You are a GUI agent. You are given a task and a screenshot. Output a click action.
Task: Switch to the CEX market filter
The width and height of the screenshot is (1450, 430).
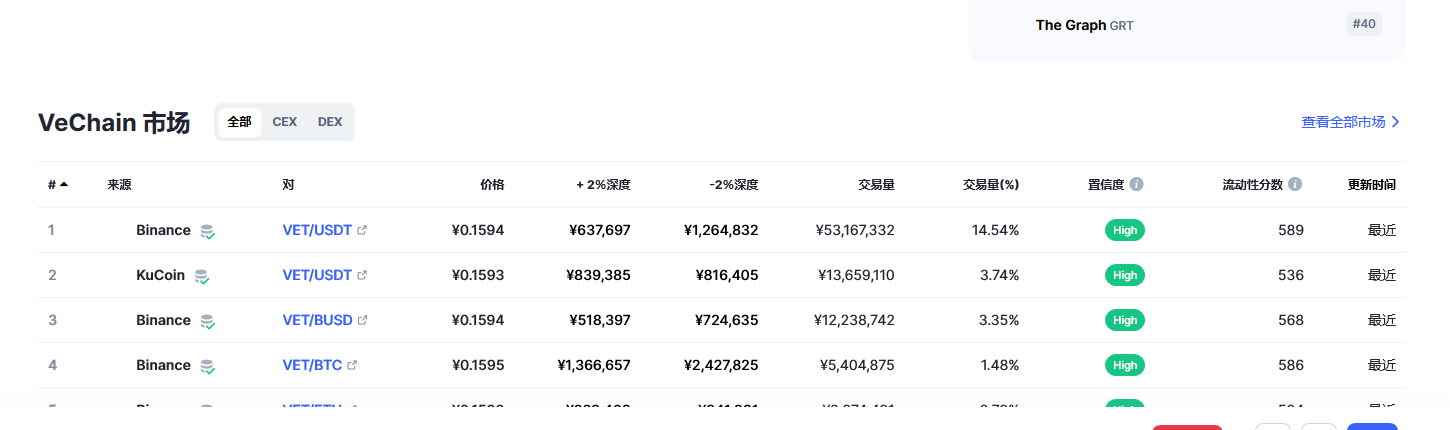pyautogui.click(x=285, y=122)
